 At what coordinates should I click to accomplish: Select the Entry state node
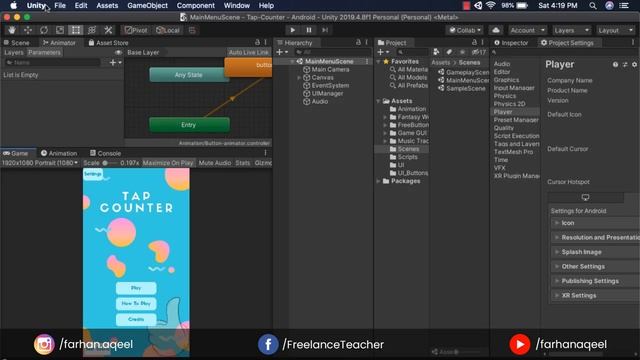(x=189, y=125)
